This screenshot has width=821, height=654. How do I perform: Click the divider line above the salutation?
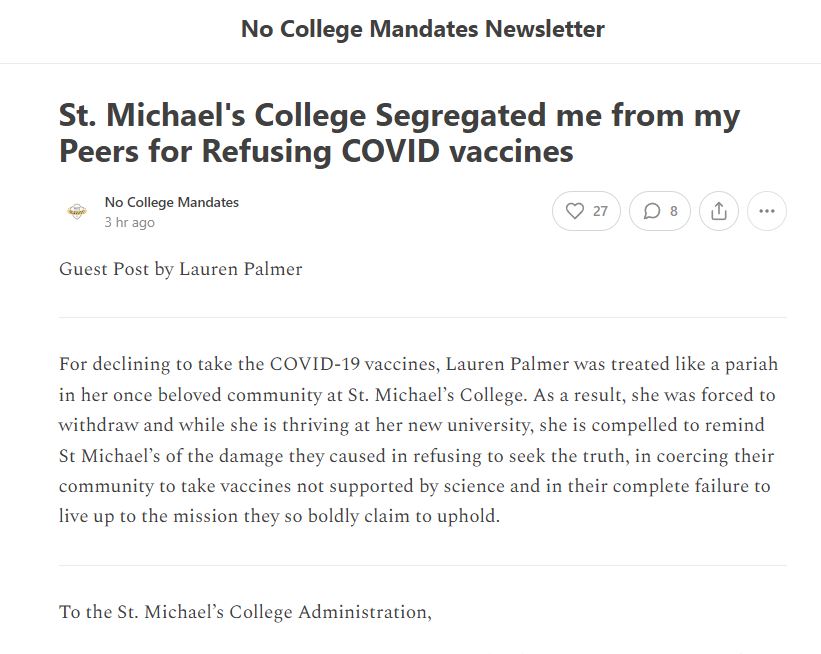422,565
